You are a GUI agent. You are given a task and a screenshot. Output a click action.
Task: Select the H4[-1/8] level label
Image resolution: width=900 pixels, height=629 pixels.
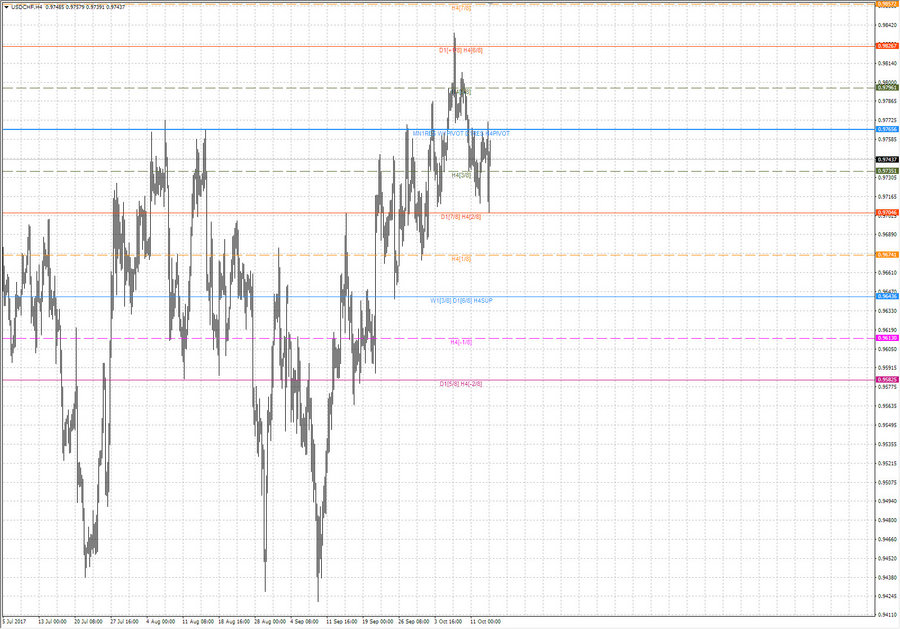coord(461,342)
